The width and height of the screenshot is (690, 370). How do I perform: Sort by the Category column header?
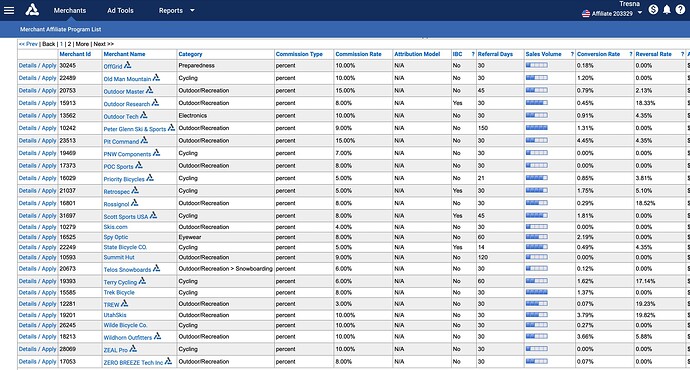(x=190, y=54)
